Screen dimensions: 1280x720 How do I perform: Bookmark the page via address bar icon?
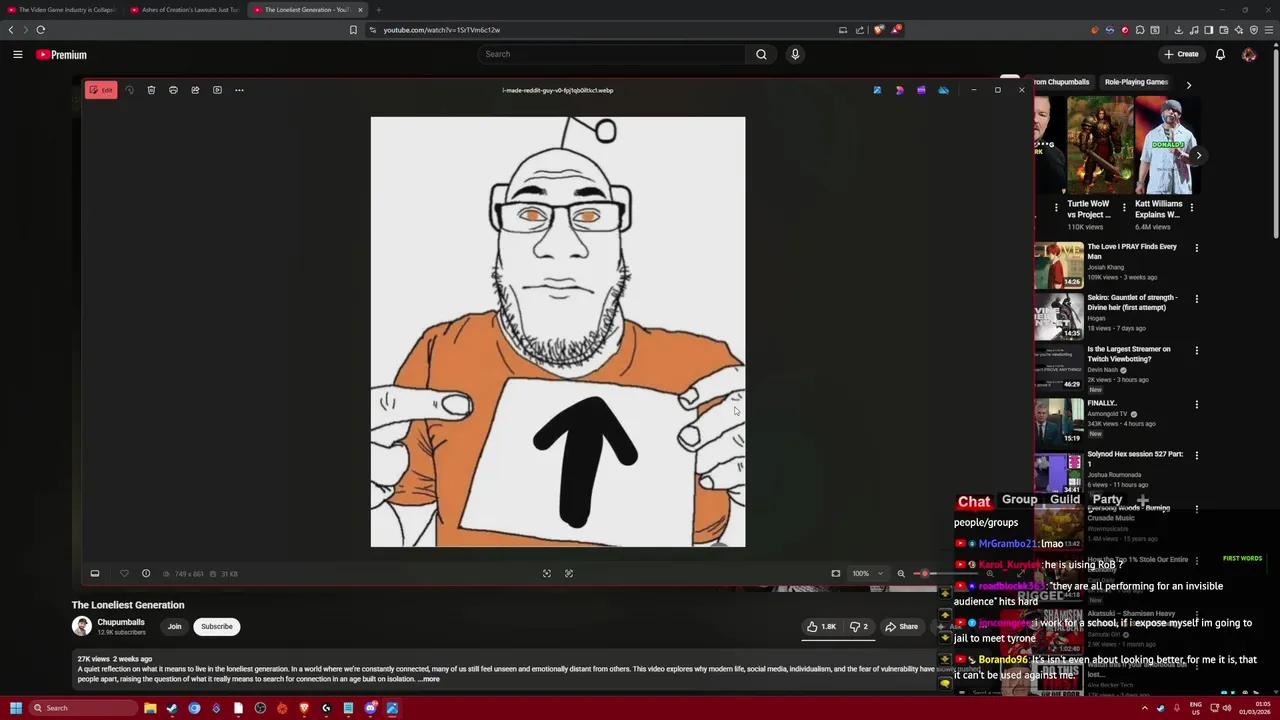[x=353, y=30]
